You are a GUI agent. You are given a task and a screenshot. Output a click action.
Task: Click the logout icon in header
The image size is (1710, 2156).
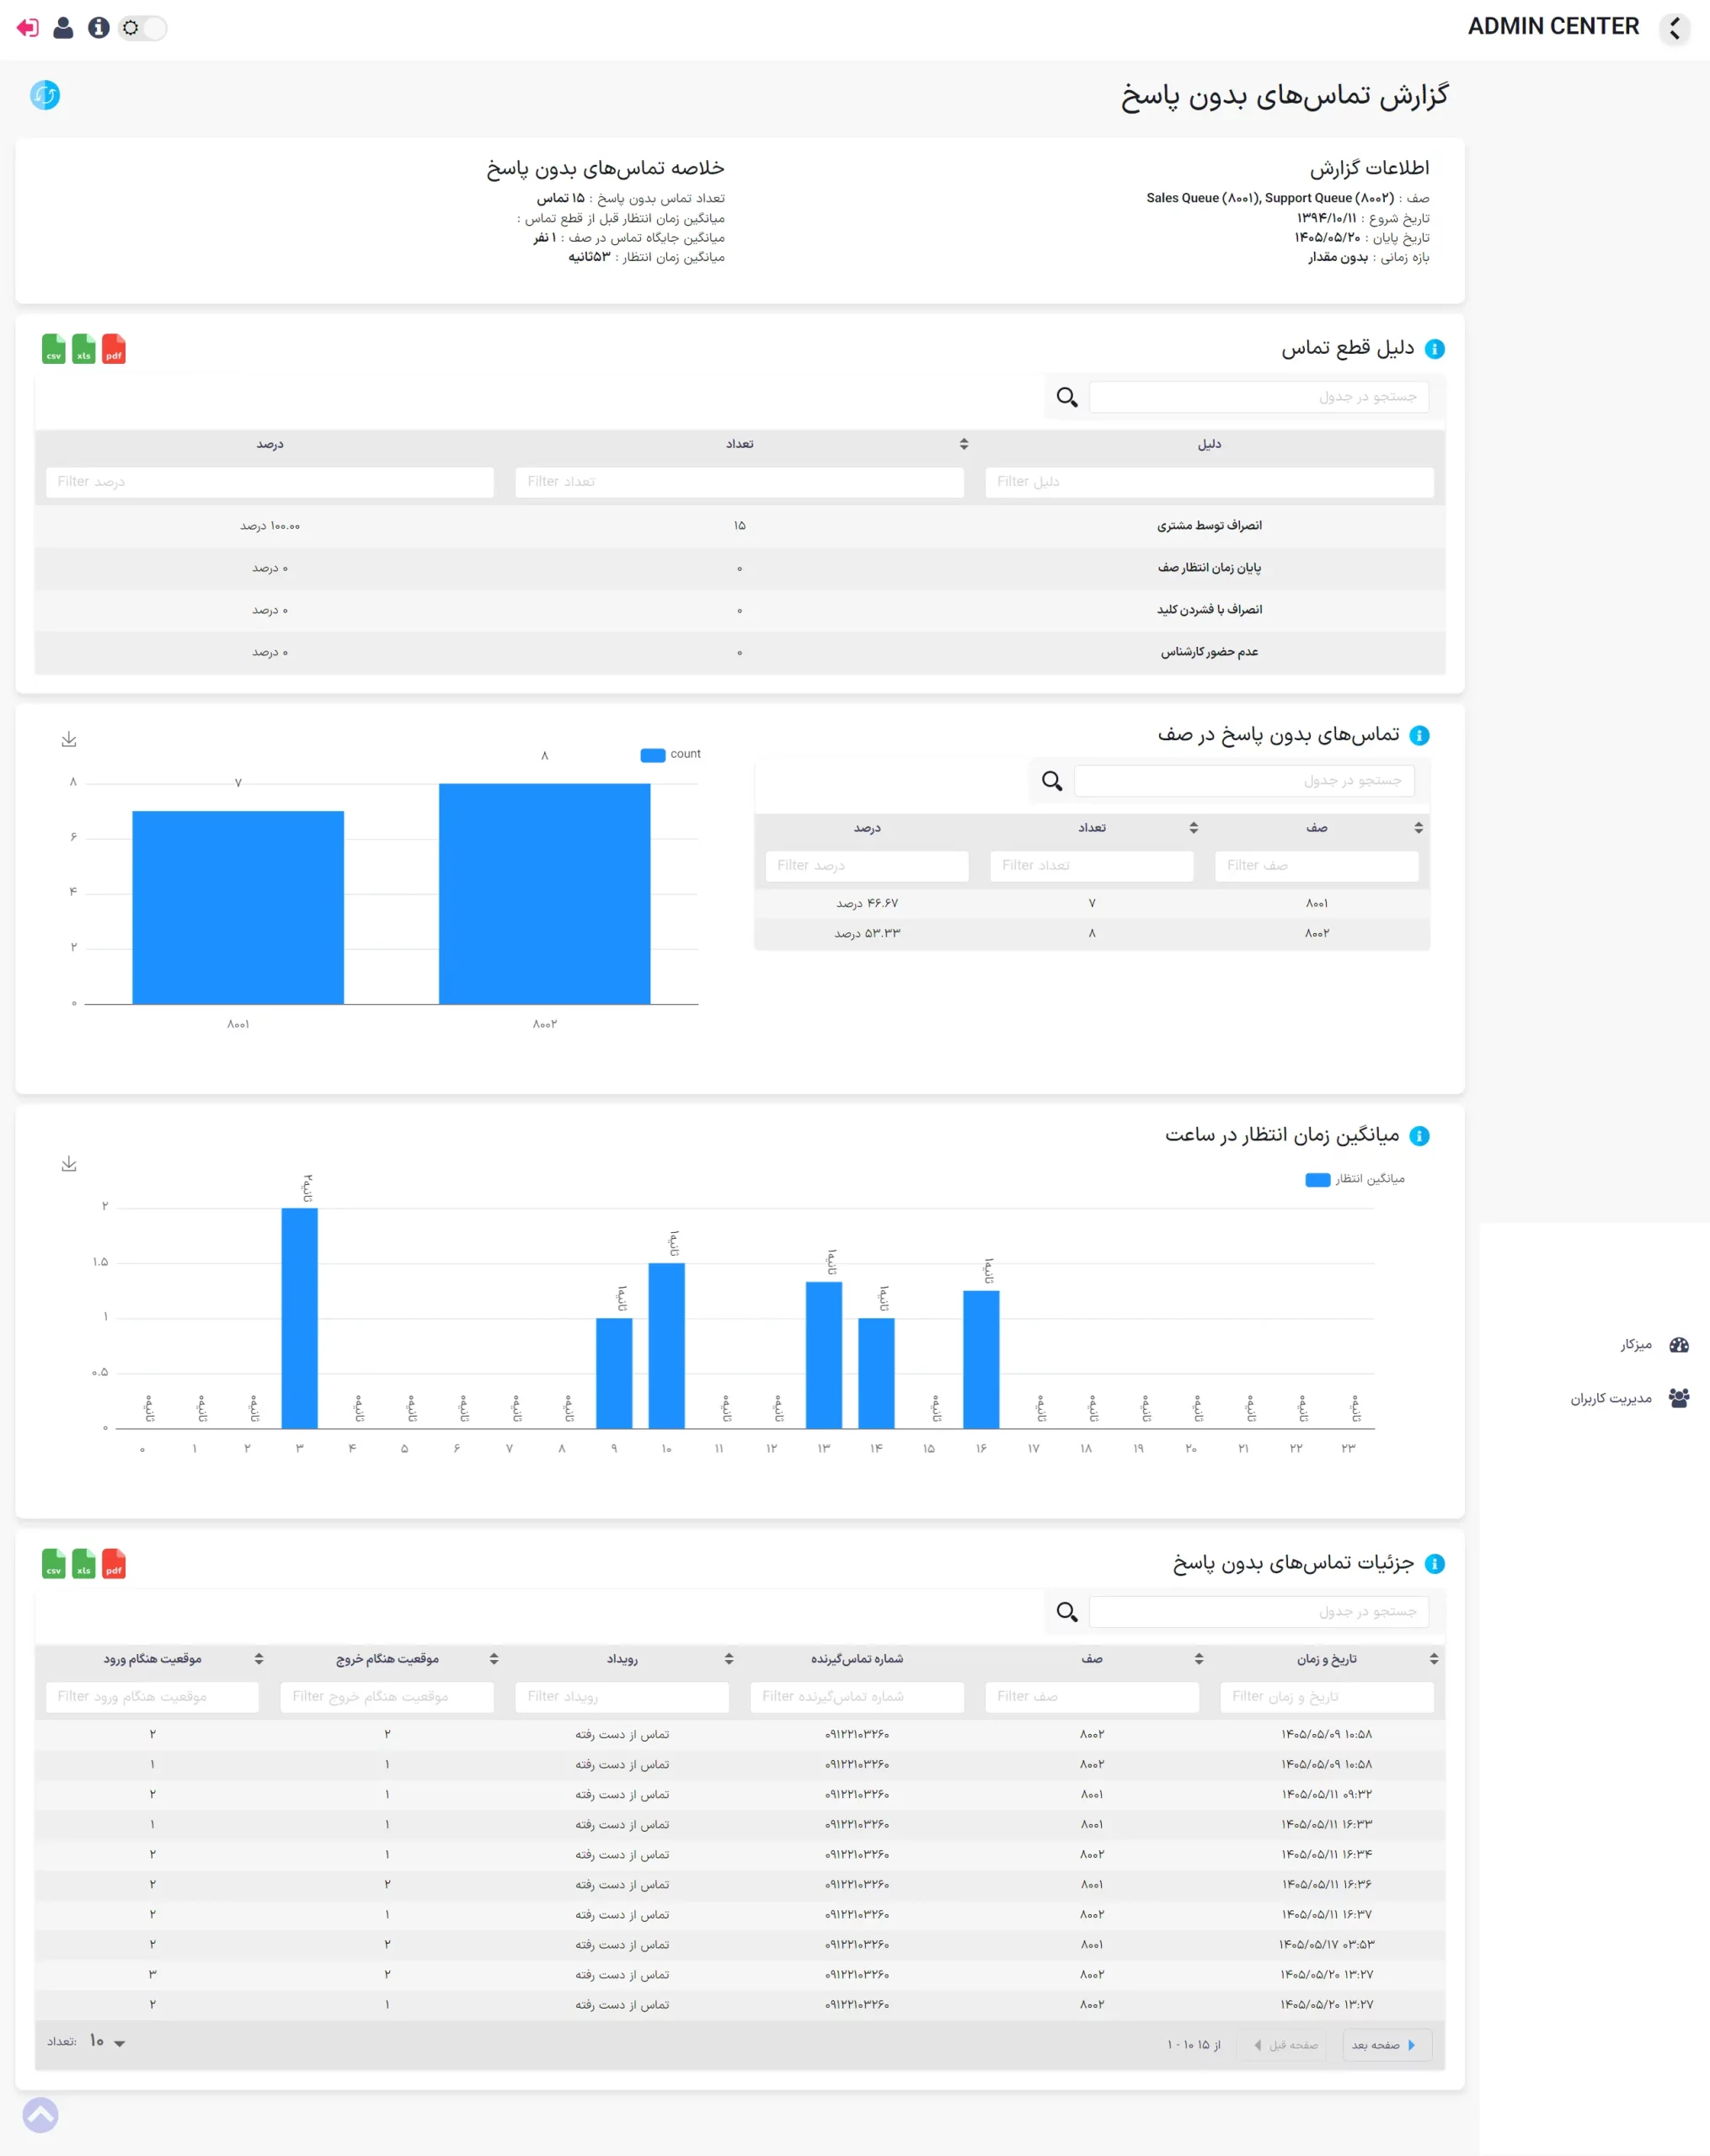28,28
